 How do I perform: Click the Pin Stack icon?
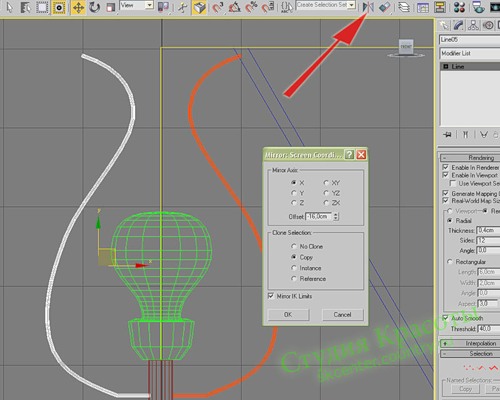[447, 135]
